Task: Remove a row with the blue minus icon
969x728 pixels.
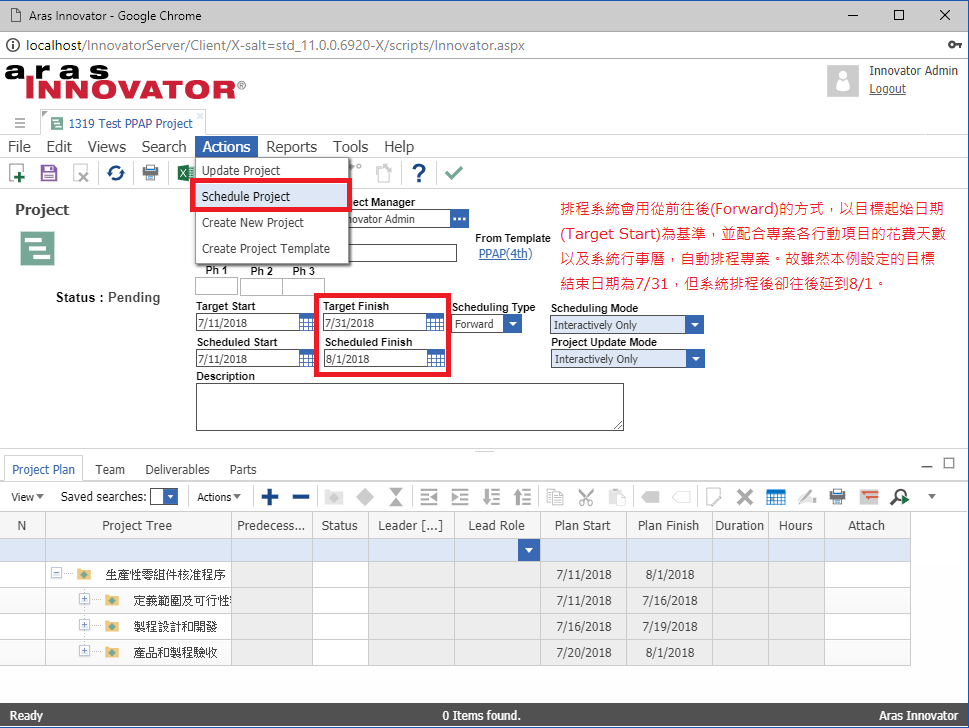Action: [300, 497]
